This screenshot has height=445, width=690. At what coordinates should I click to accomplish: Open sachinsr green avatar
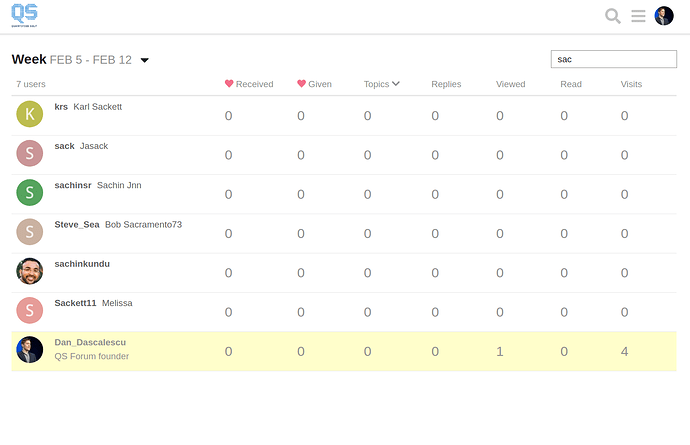[x=29, y=192]
